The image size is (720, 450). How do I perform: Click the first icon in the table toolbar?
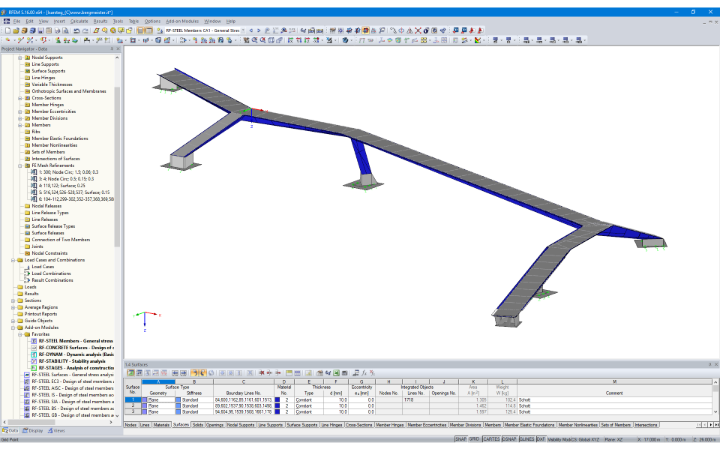coord(131,373)
